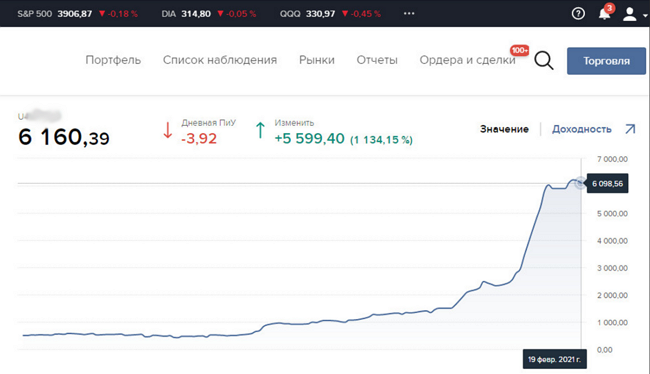This screenshot has height=374, width=650.
Task: Click the red daily P&L down arrow
Action: pyautogui.click(x=167, y=130)
